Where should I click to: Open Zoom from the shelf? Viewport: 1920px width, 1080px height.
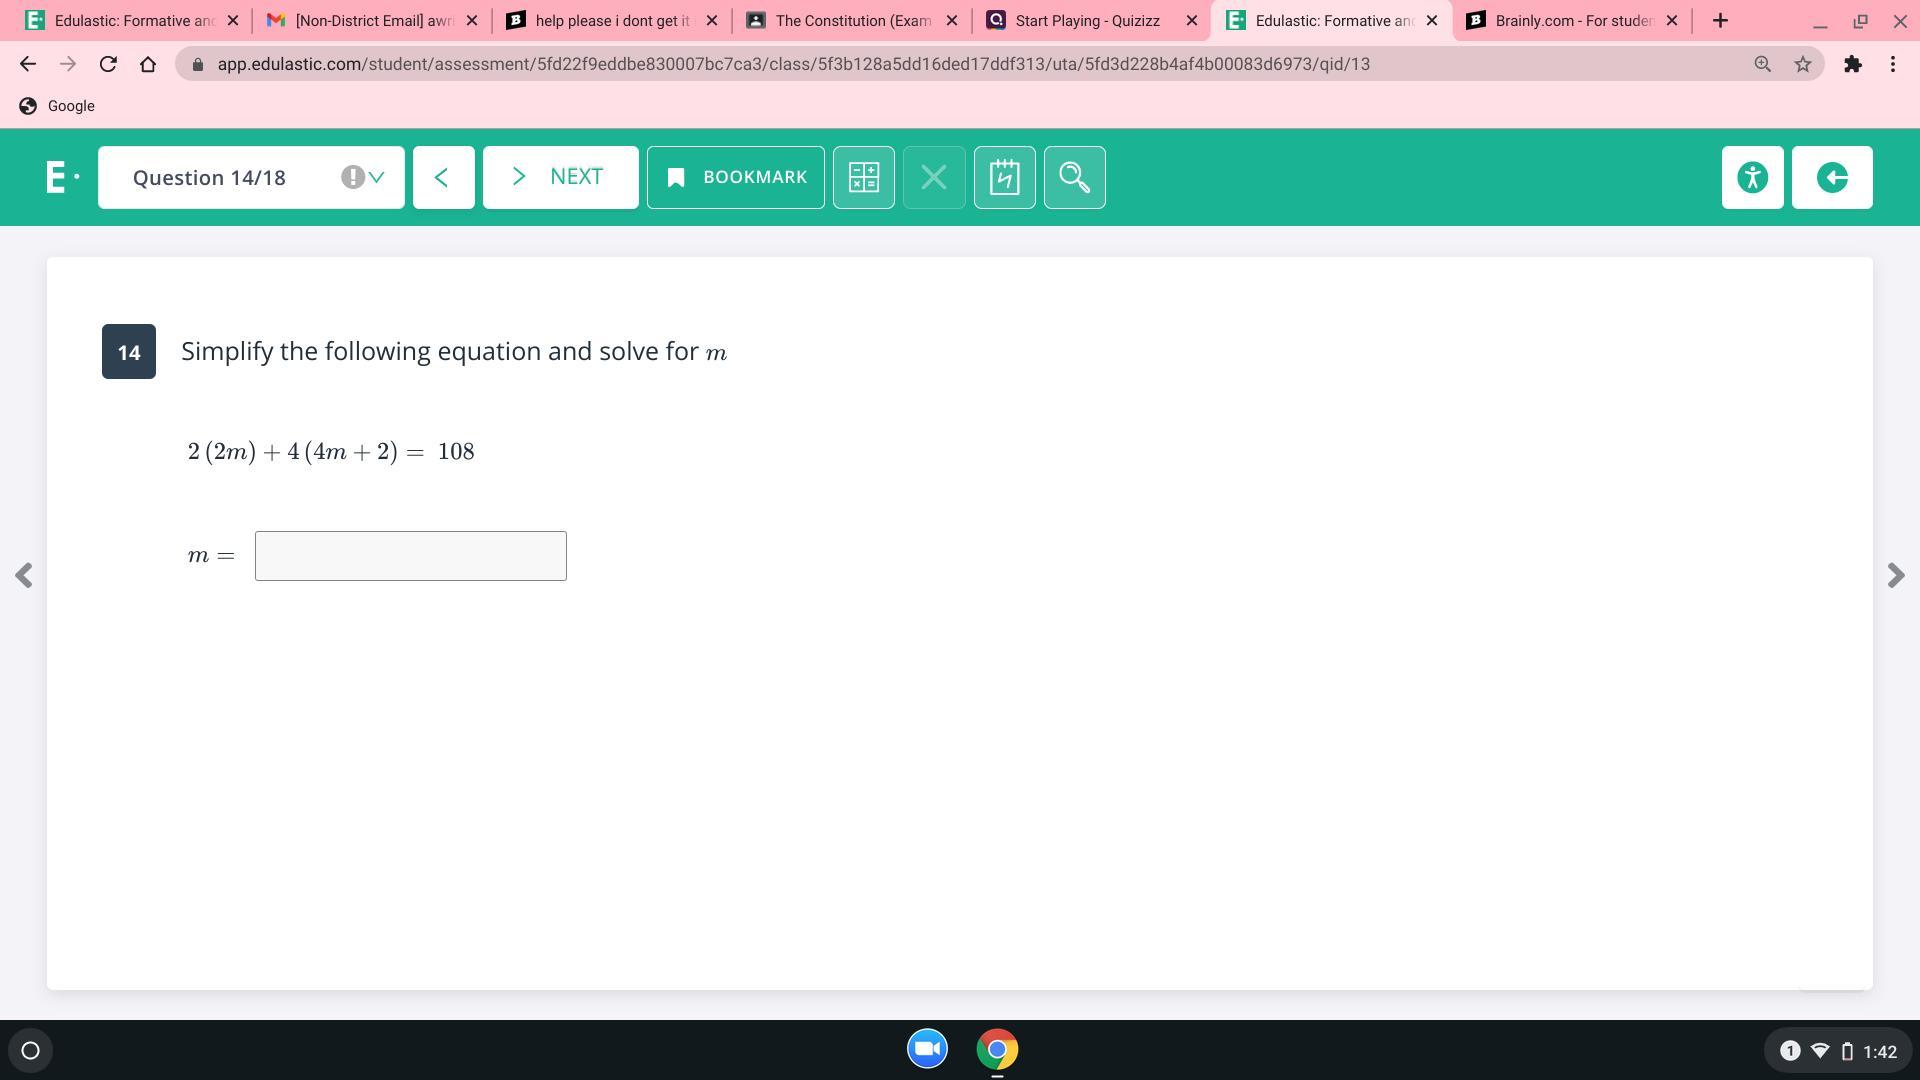coord(927,1049)
